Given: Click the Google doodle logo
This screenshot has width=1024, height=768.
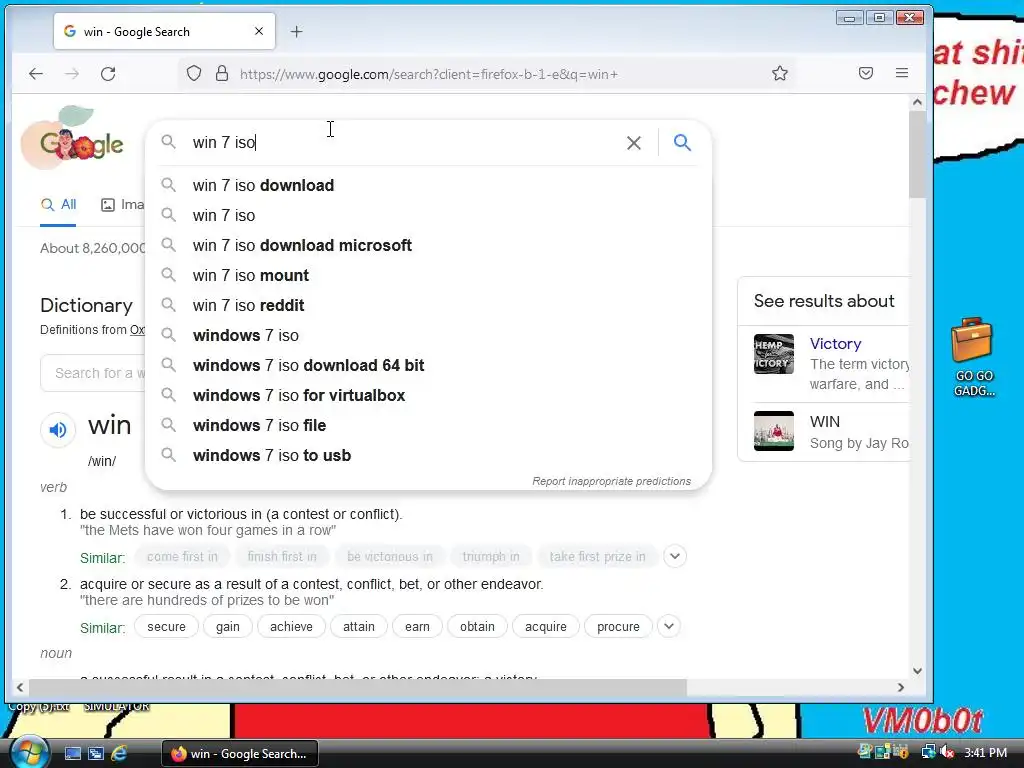Looking at the screenshot, I should [72, 138].
